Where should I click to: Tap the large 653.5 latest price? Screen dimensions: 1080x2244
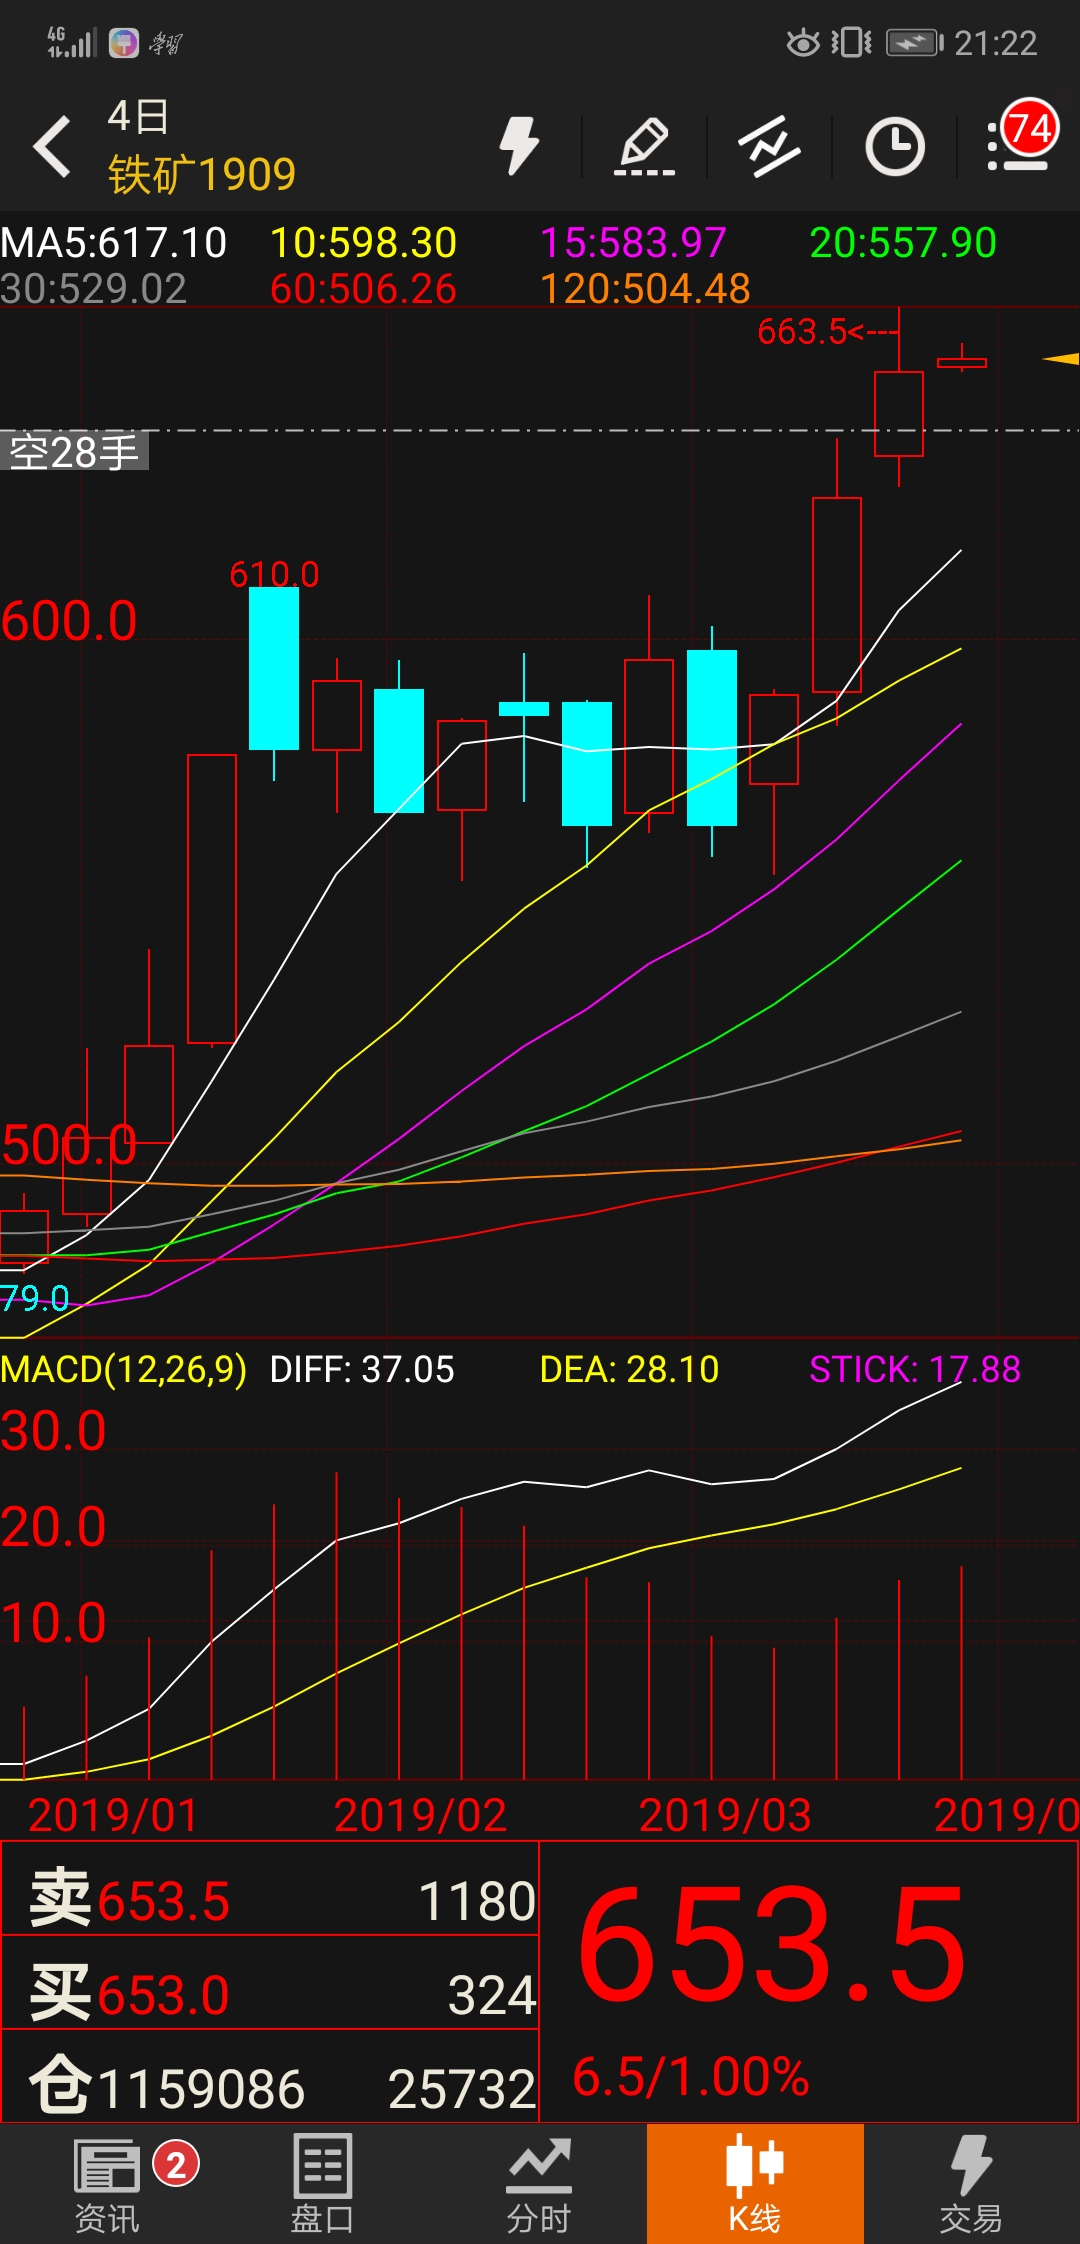(x=772, y=1945)
